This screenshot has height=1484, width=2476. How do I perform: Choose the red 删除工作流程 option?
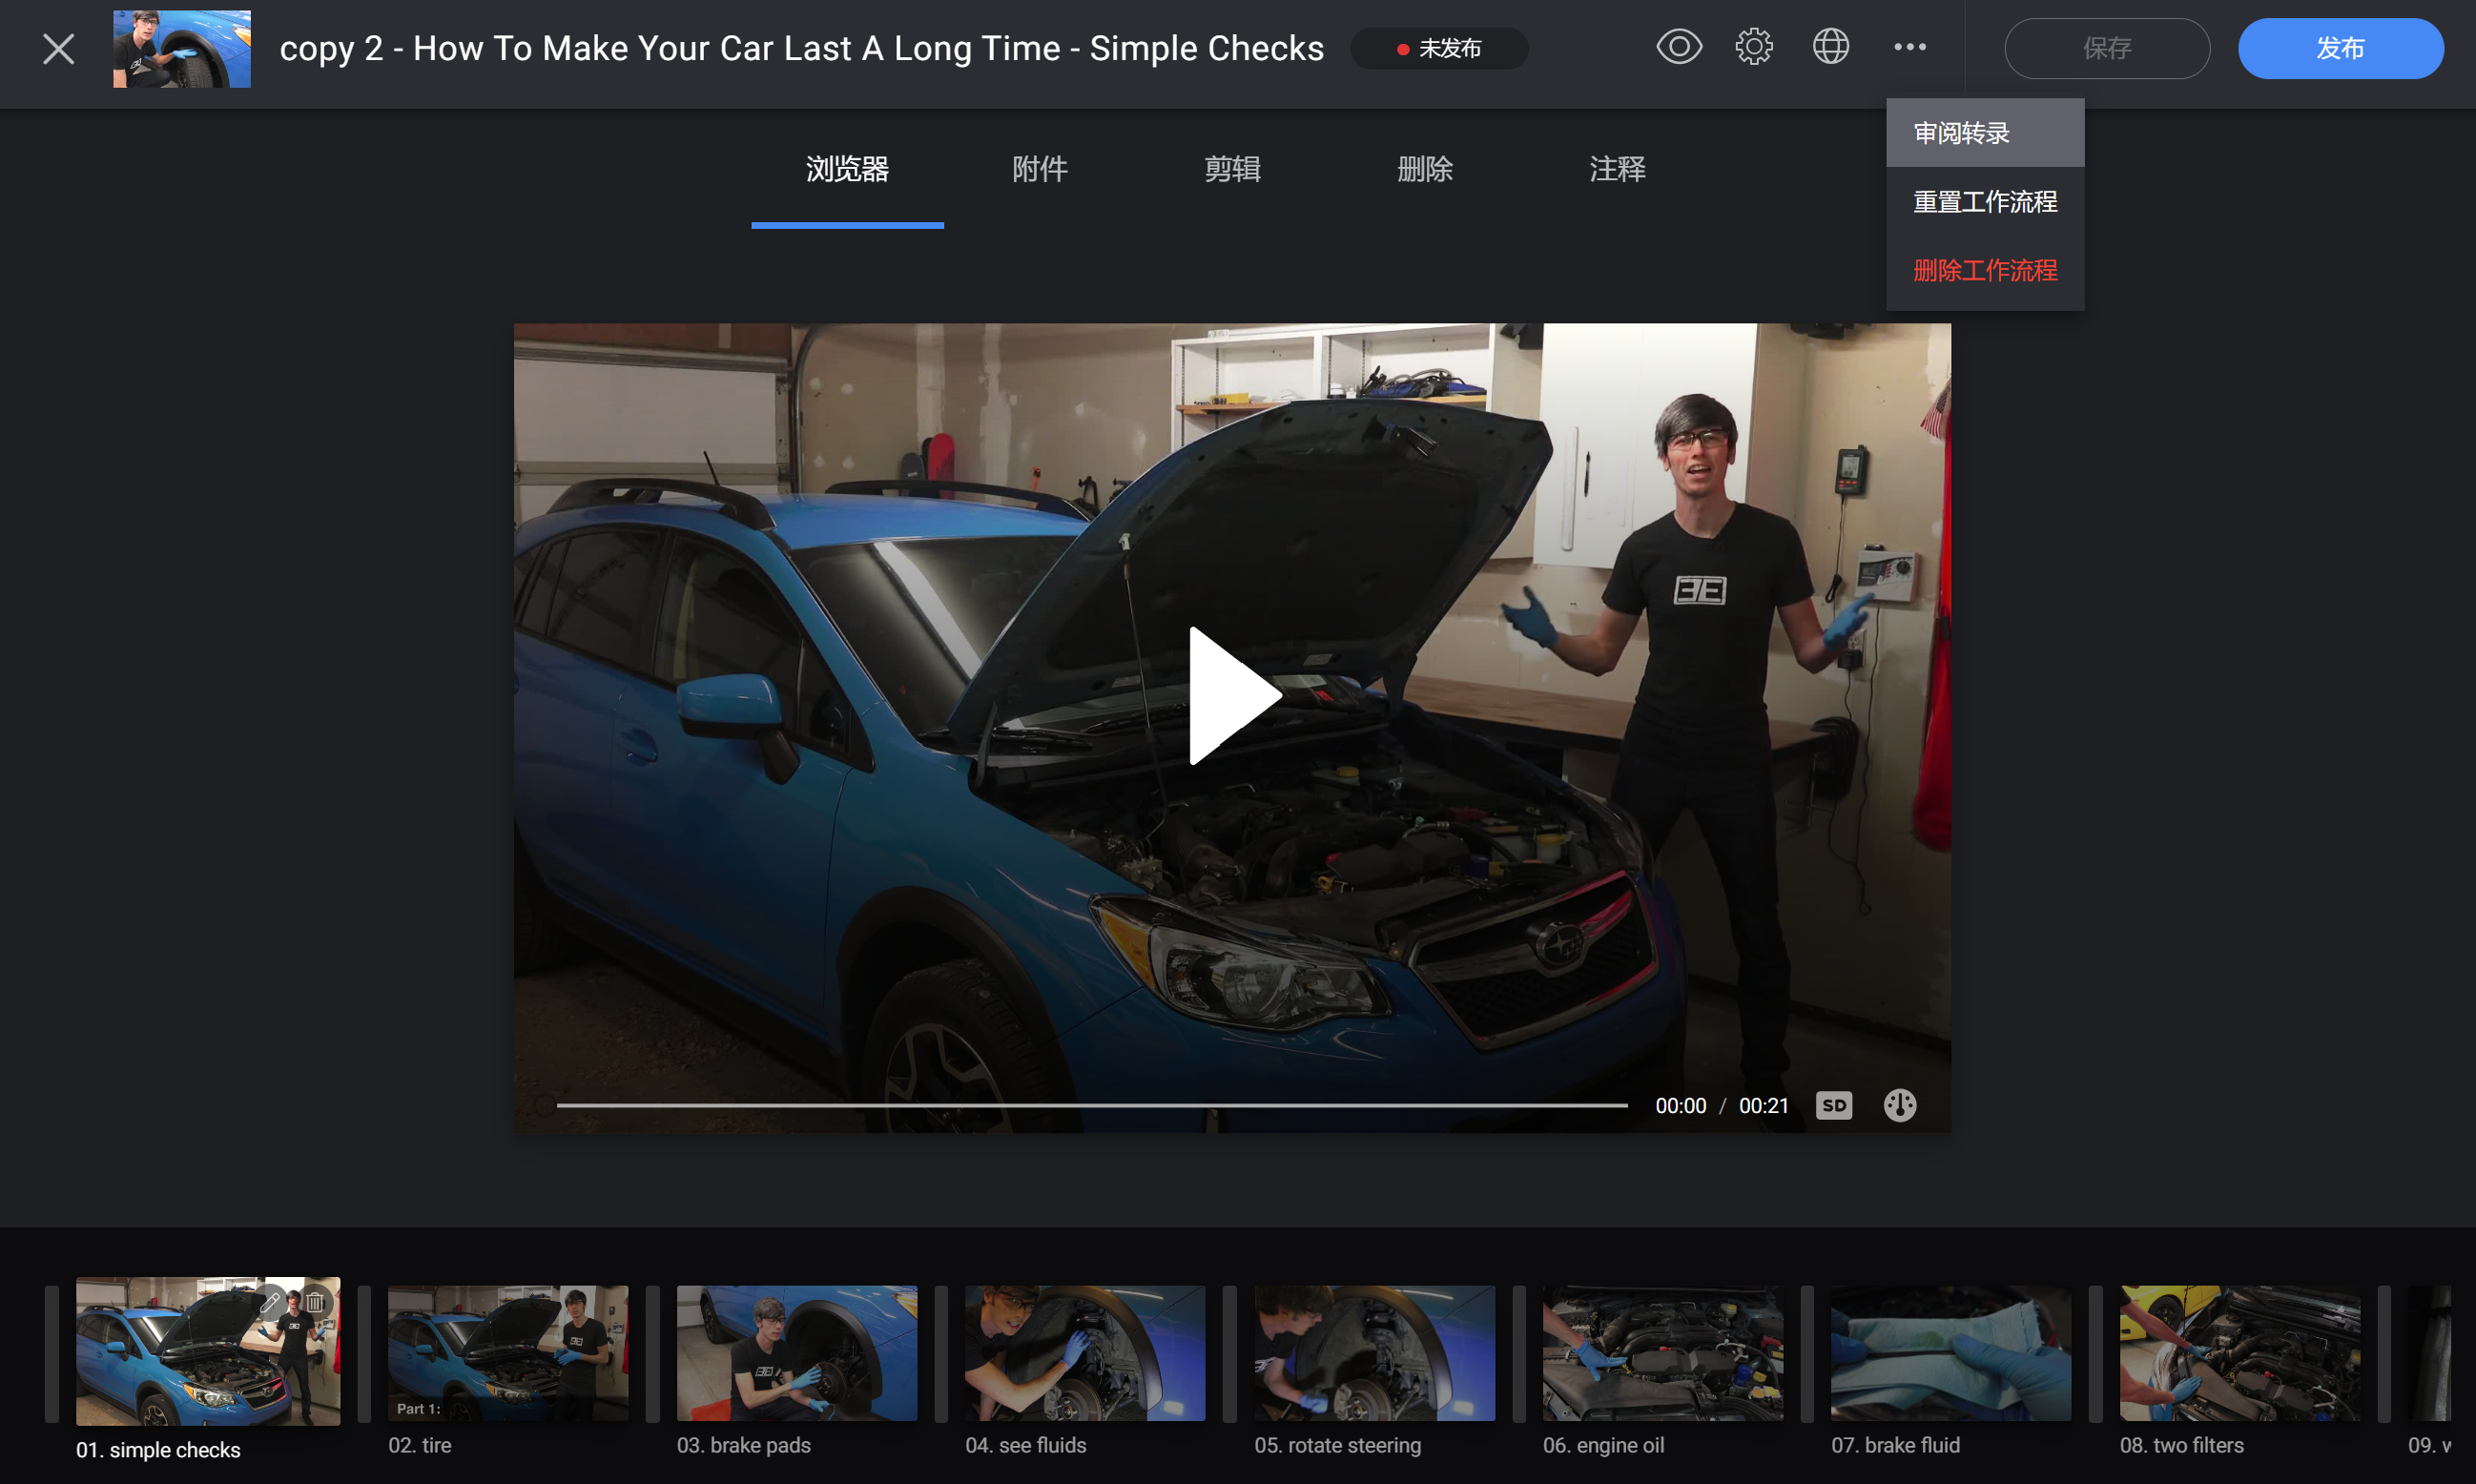click(1985, 270)
